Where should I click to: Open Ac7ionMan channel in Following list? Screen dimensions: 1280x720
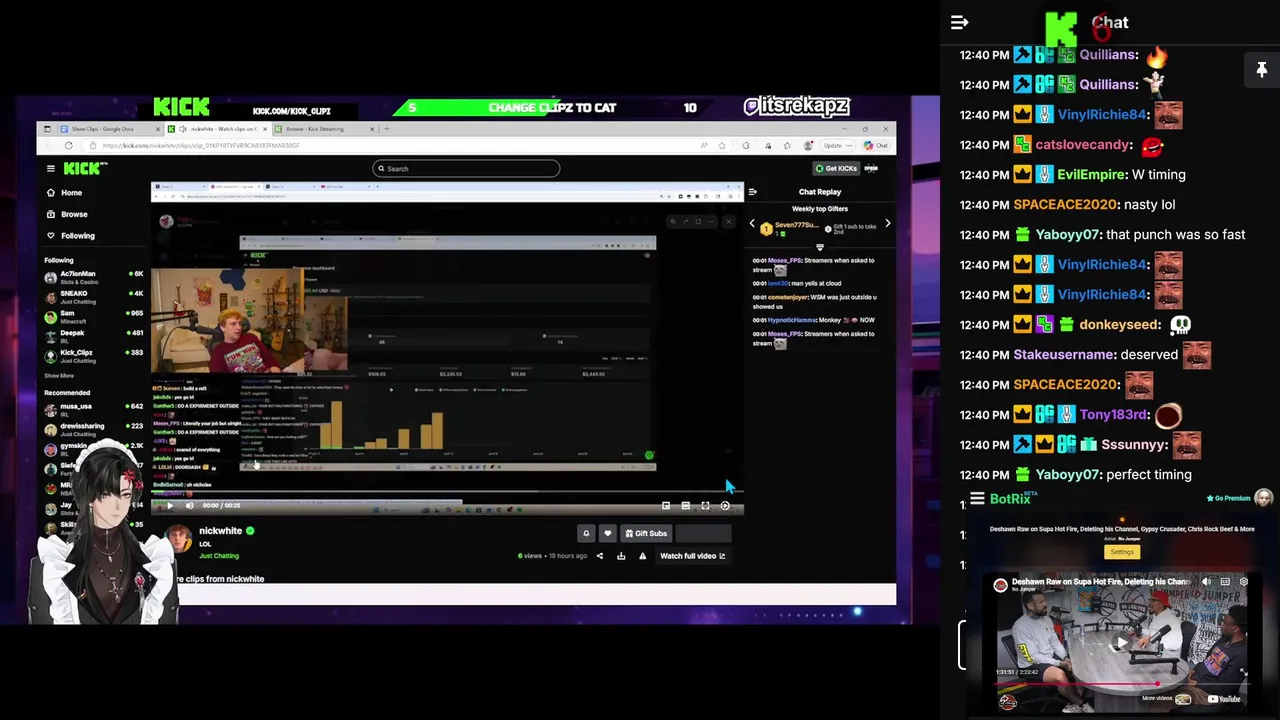(x=95, y=277)
